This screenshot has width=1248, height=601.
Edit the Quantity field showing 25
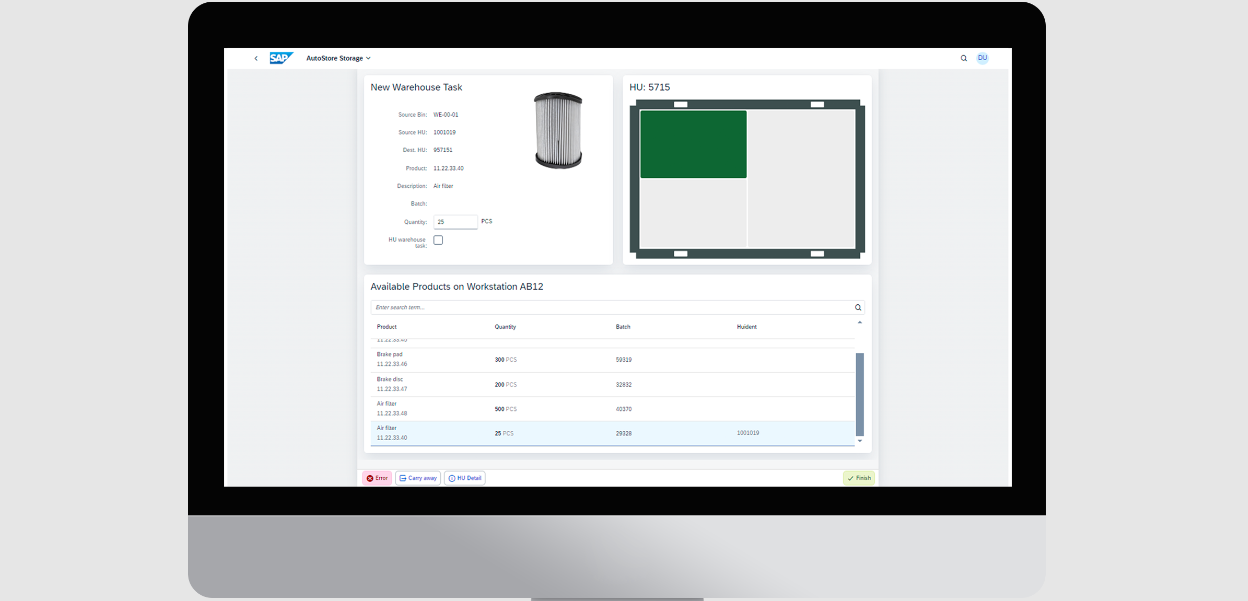click(x=455, y=222)
